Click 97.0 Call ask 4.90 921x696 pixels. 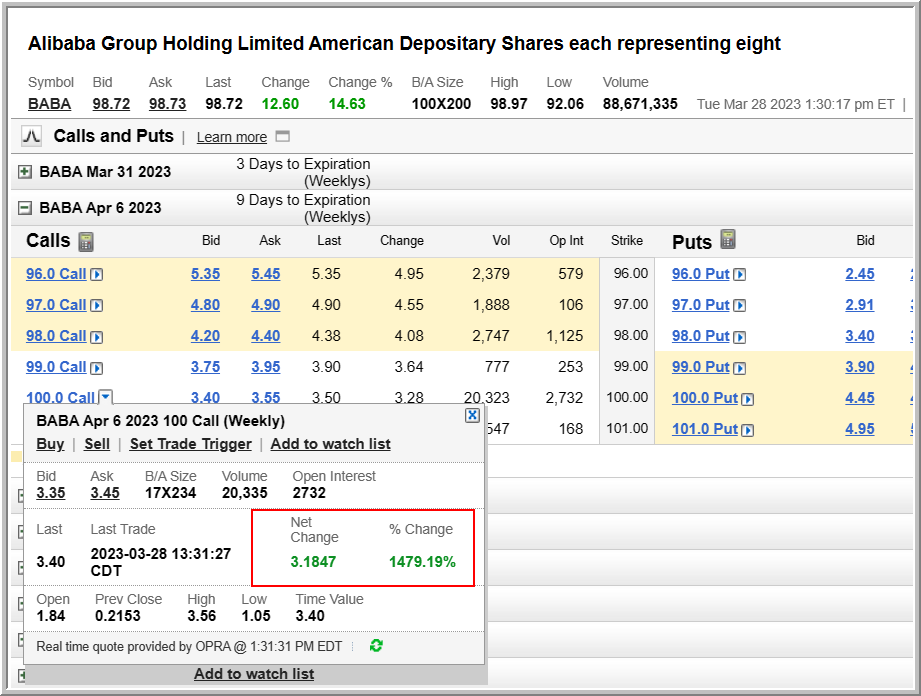coord(265,305)
